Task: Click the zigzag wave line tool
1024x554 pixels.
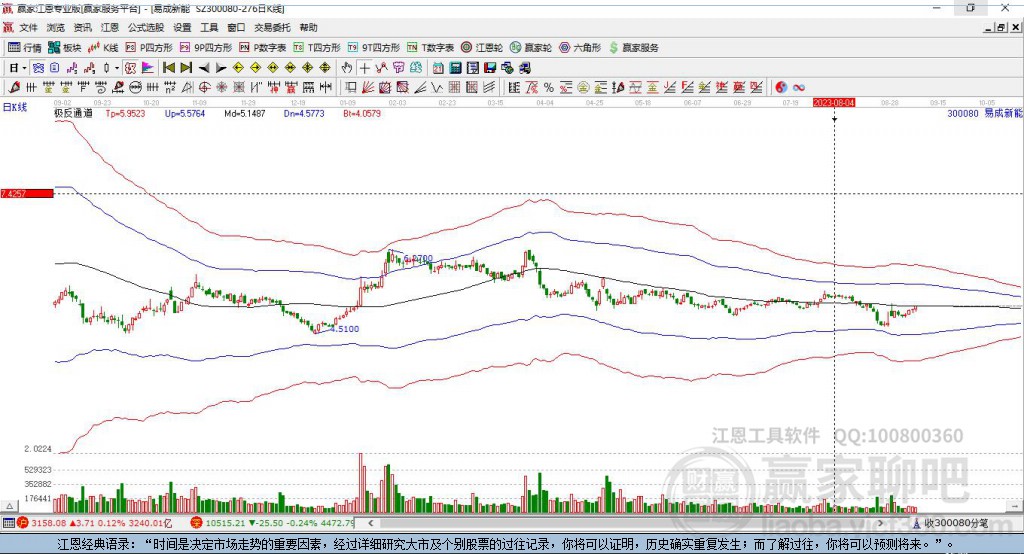Action: pyautogui.click(x=436, y=88)
